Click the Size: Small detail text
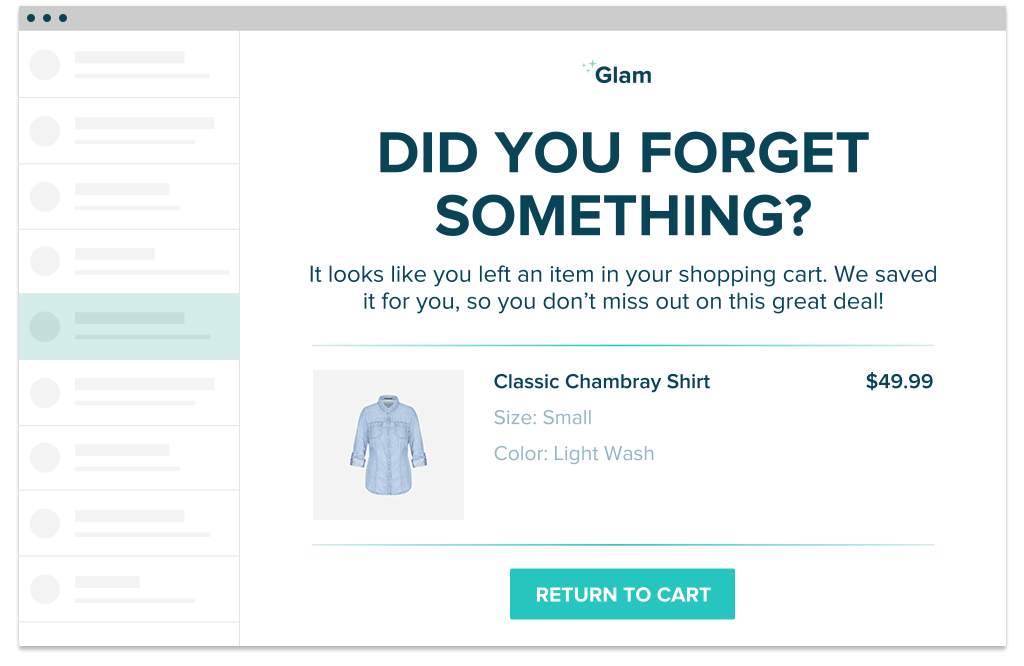Viewport: 1024px width, 666px height. point(543,417)
